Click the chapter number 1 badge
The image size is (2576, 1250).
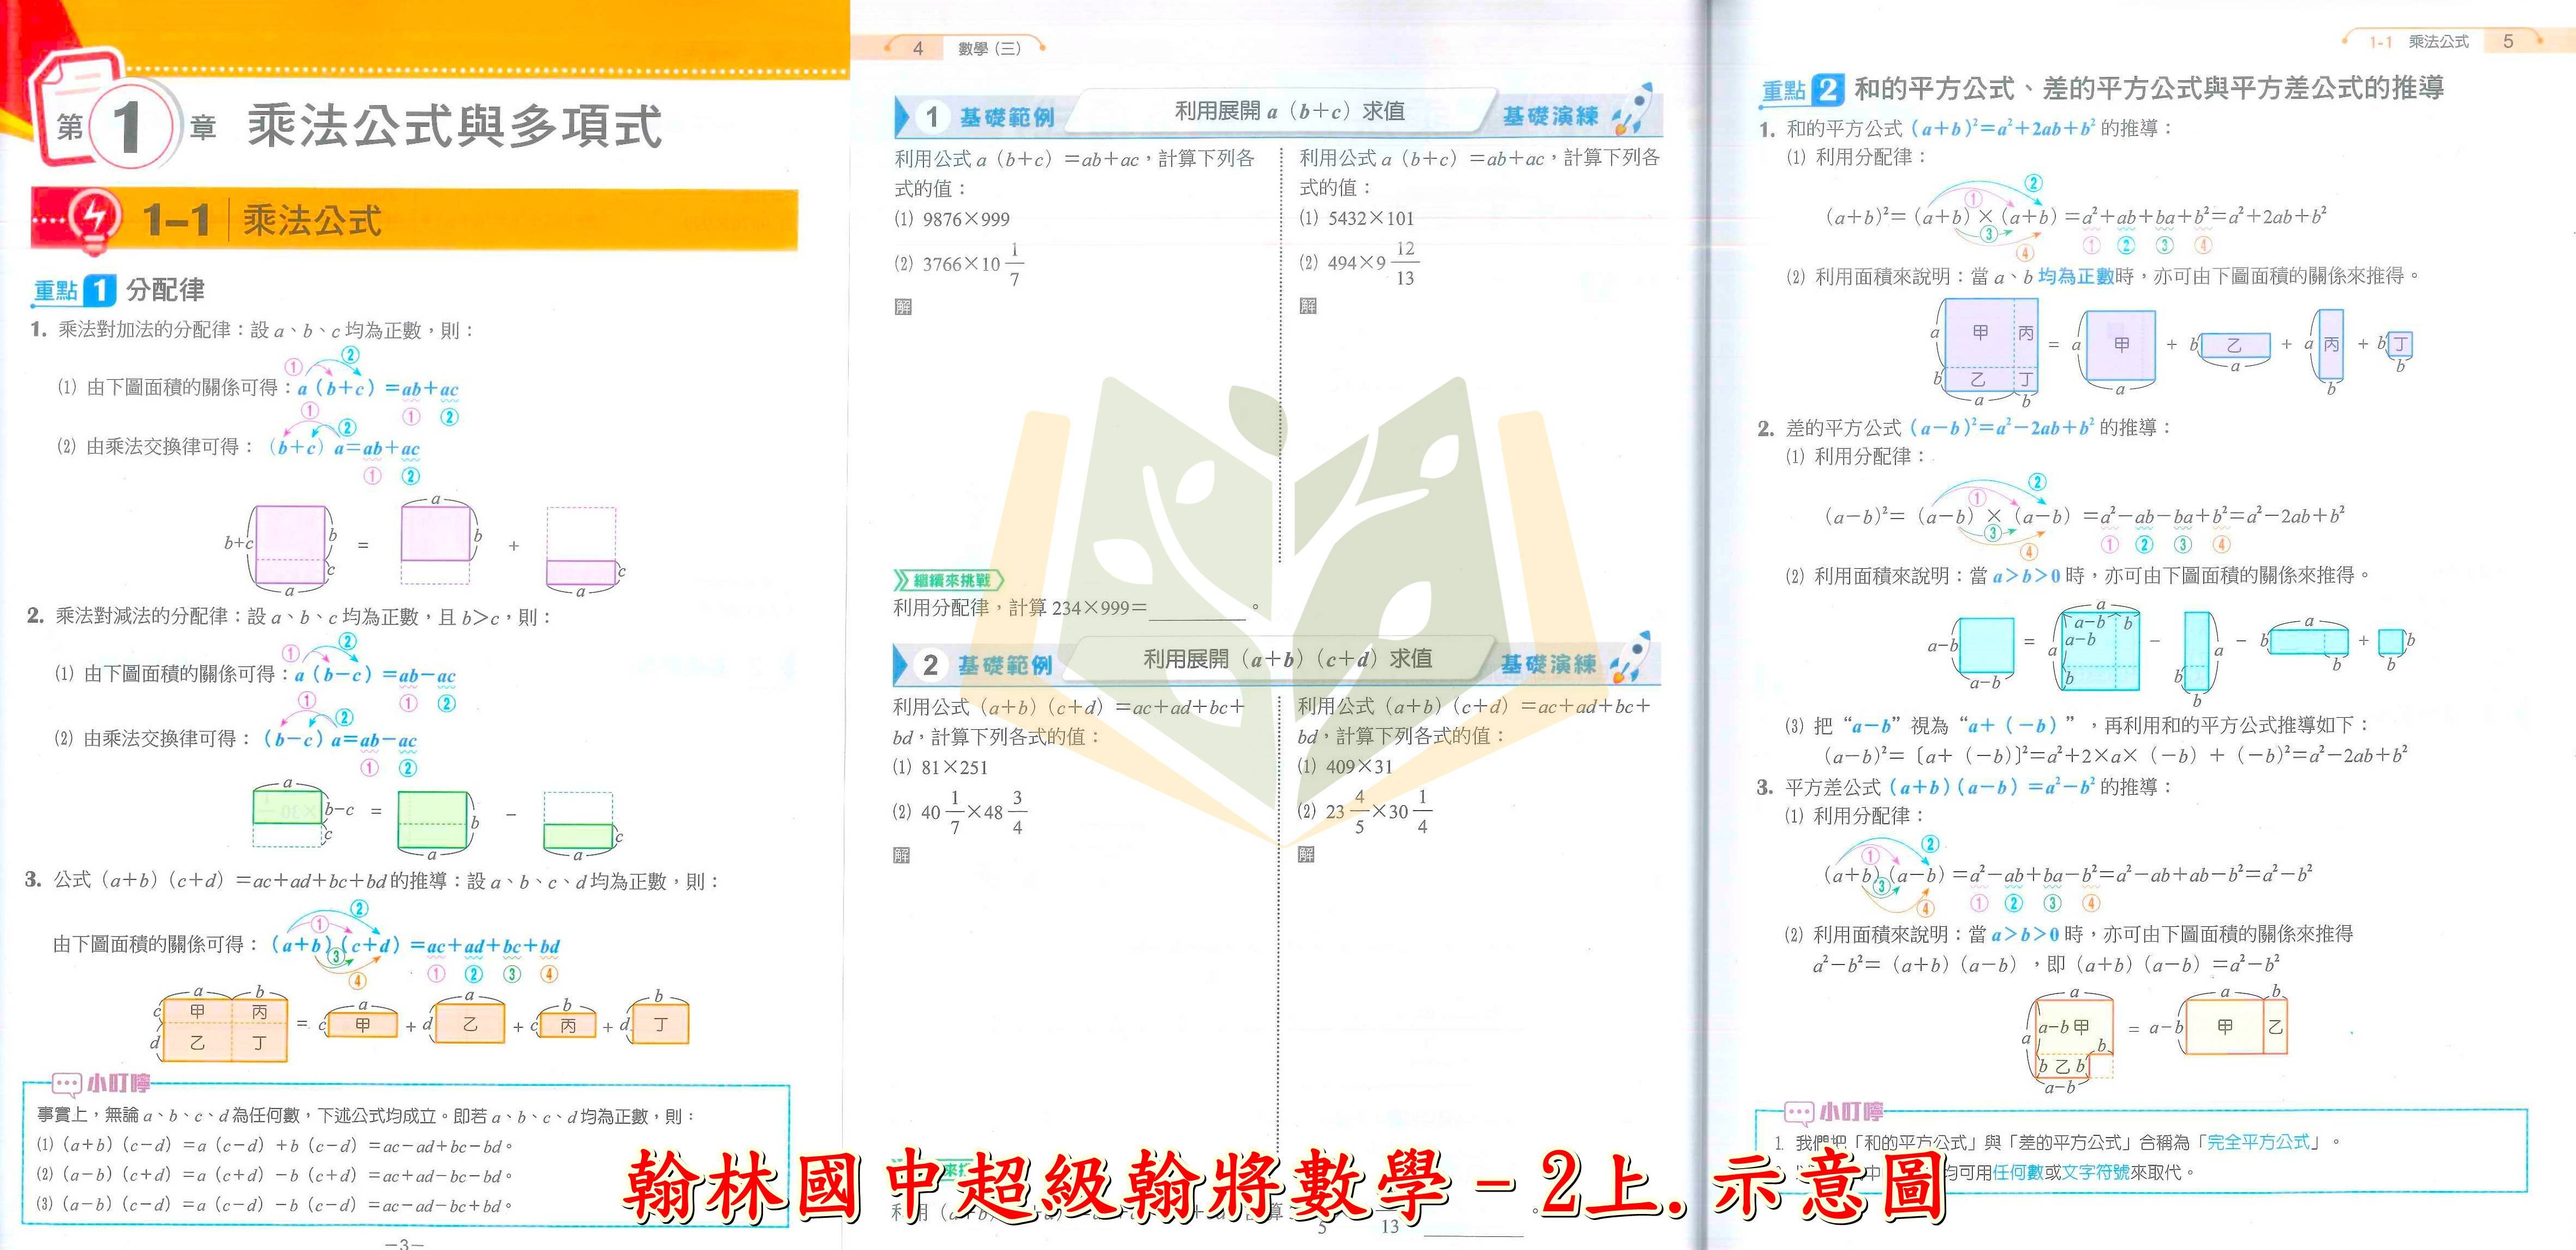tap(129, 128)
